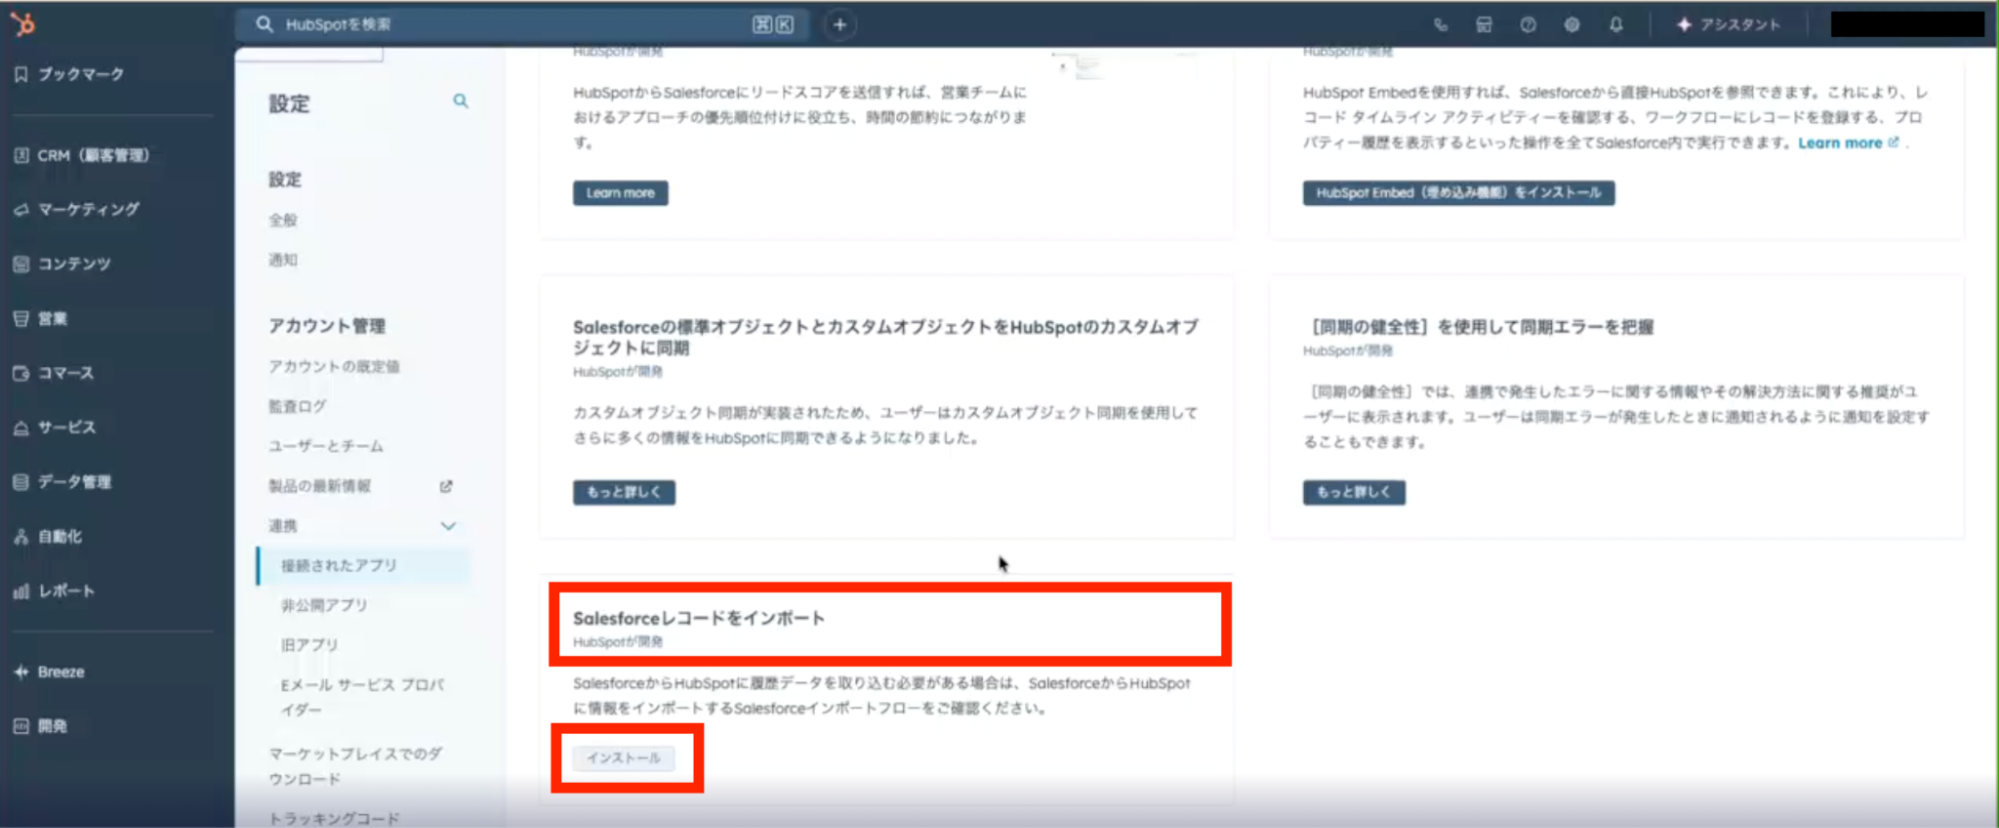
Task: Open external link icon beside 製品の最新情報
Action: 446,486
